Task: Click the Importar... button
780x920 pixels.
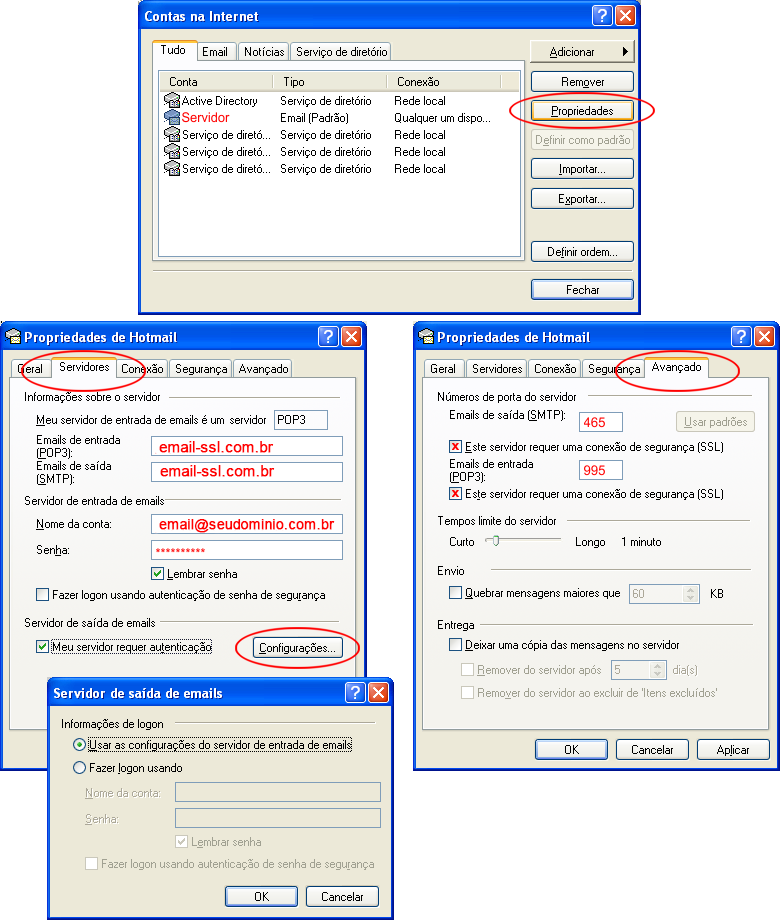Action: (x=582, y=169)
